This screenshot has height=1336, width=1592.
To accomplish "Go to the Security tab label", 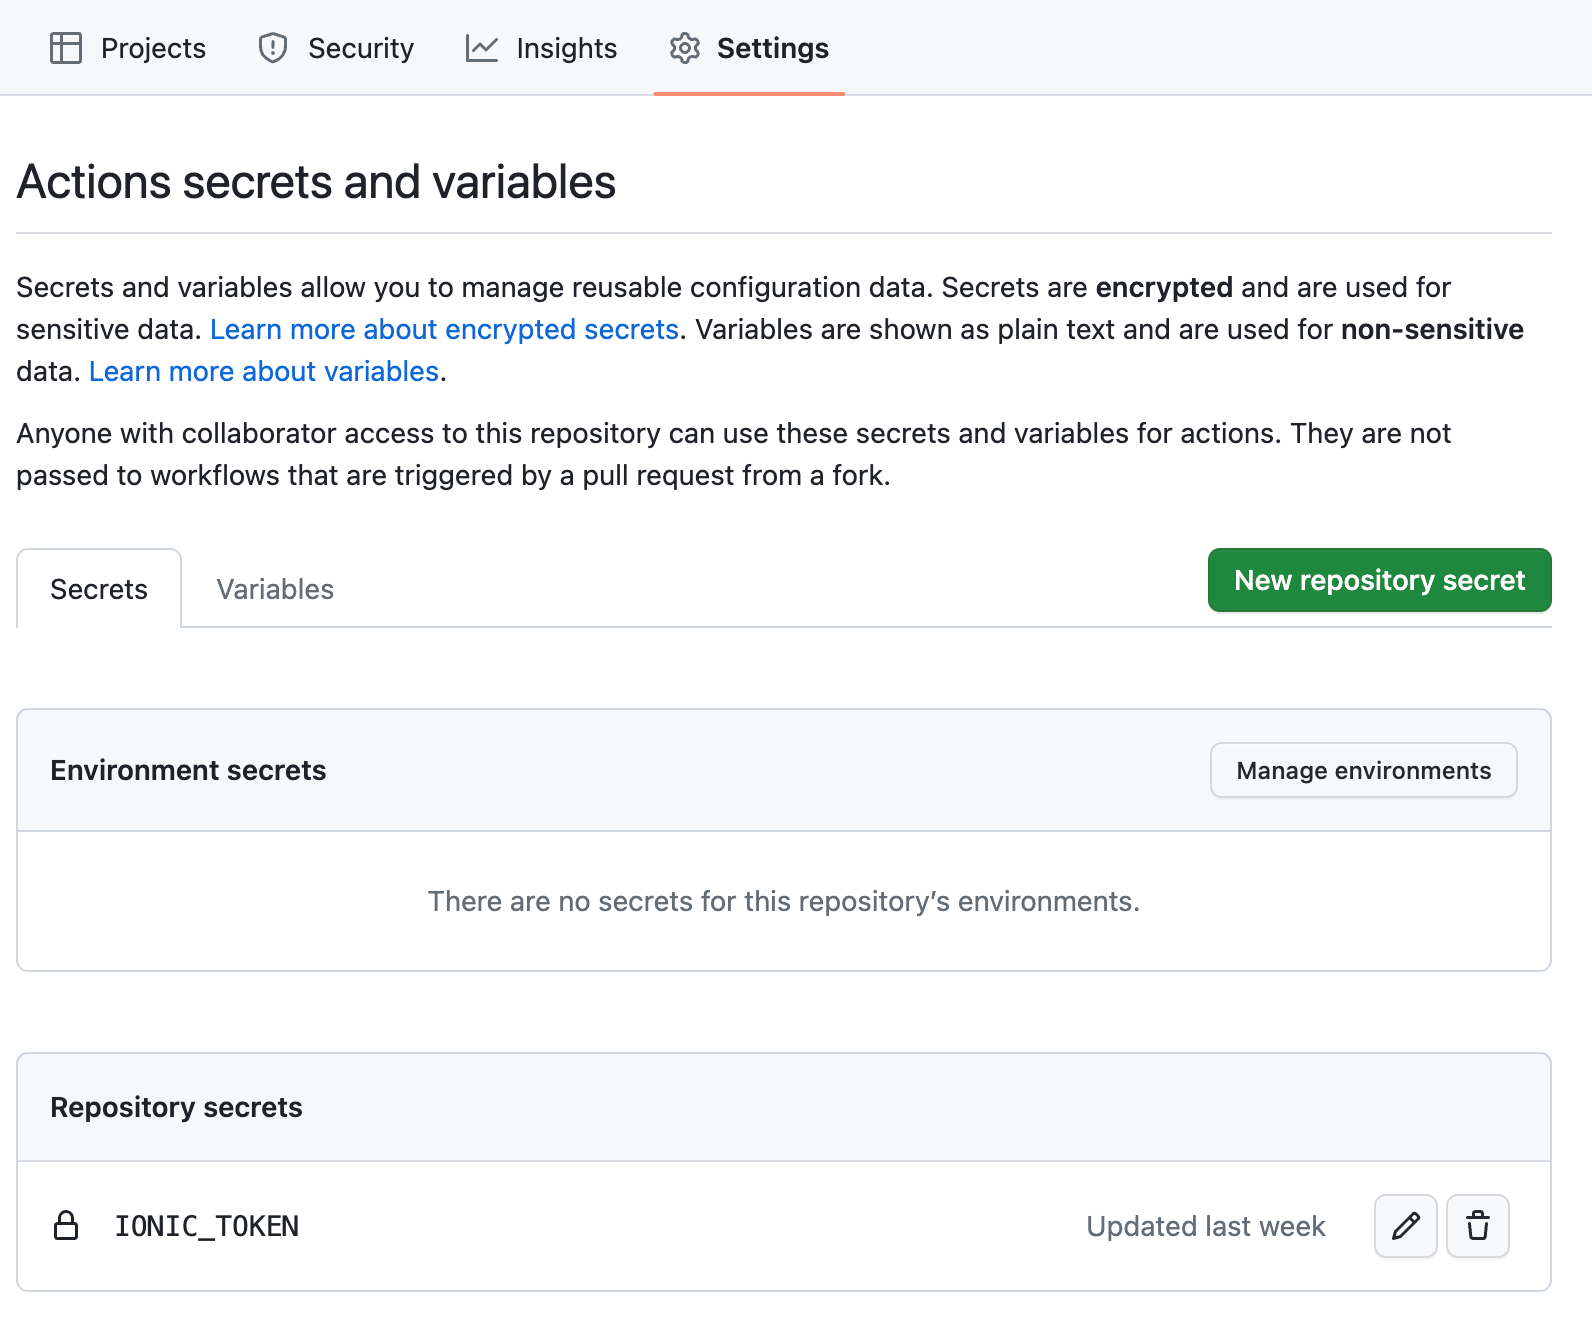I will pyautogui.click(x=360, y=48).
